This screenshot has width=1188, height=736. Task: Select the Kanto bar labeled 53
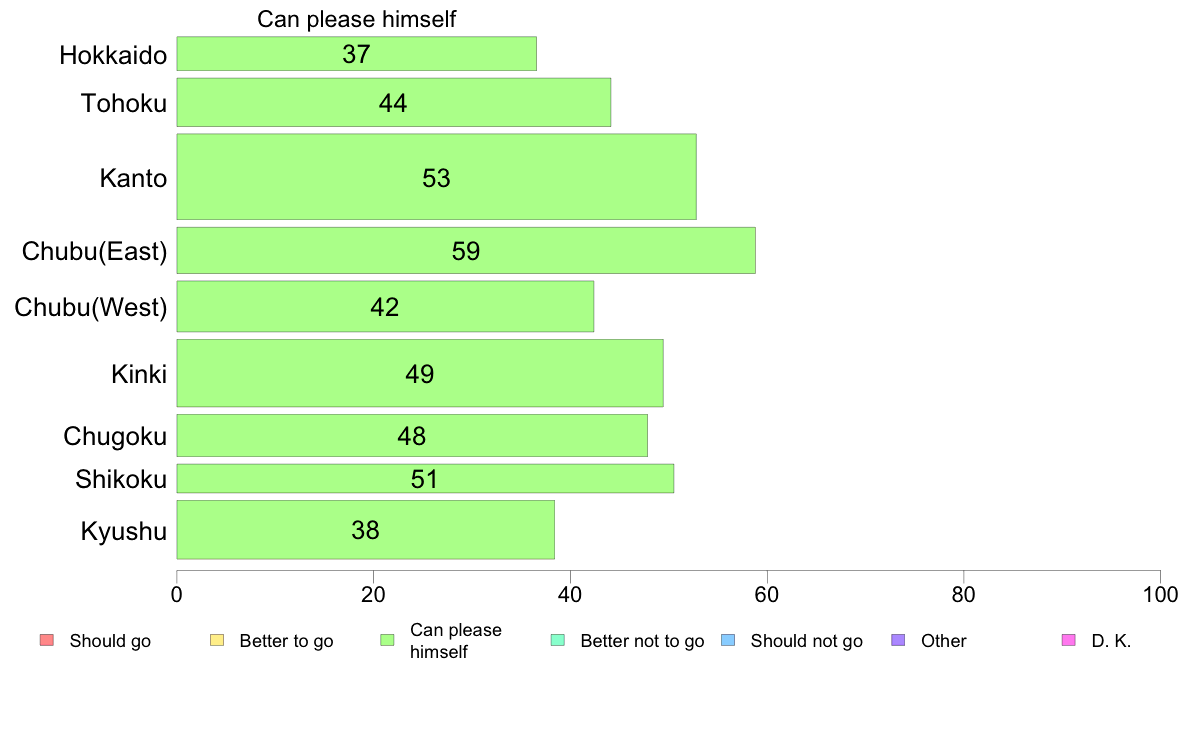436,177
